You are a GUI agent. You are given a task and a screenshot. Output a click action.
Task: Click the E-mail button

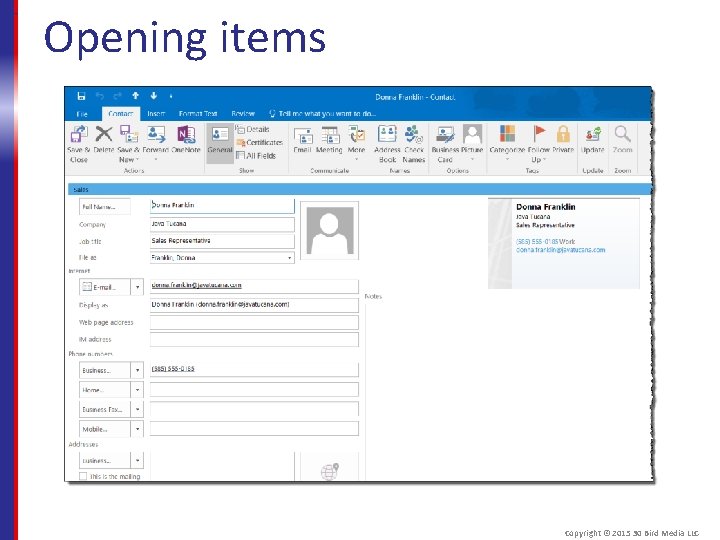(105, 287)
